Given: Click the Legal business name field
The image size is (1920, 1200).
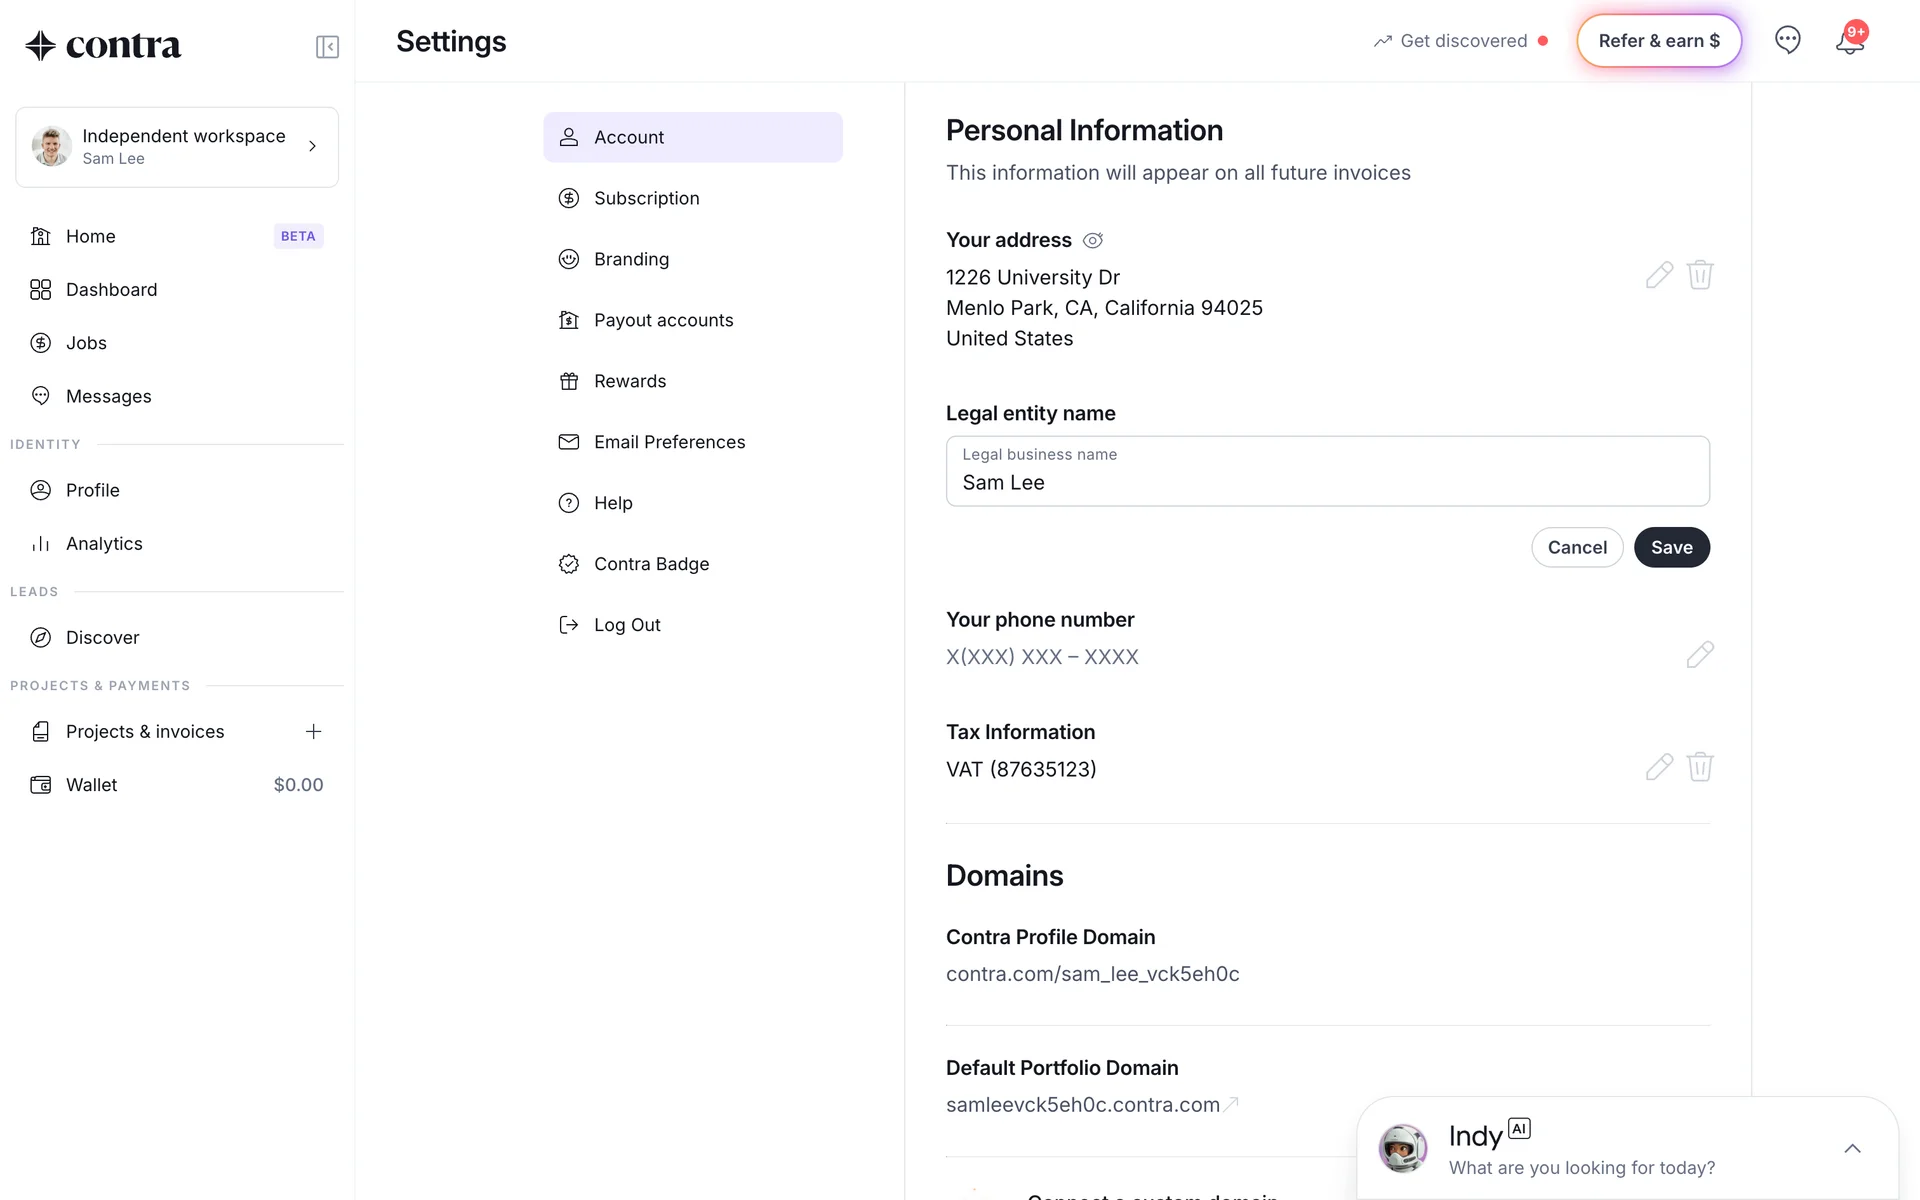Looking at the screenshot, I should (x=1327, y=472).
